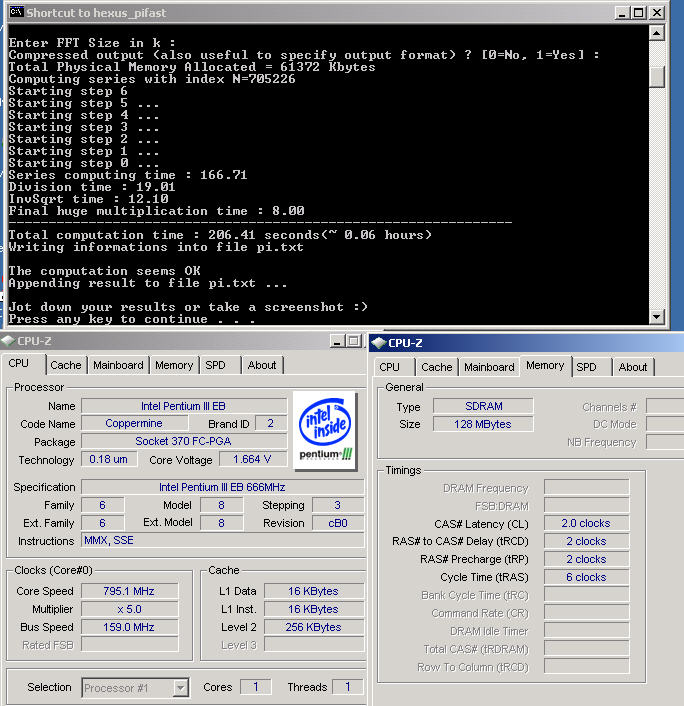
Task: Select Mainboard tab in right CPU-Z window
Action: click(489, 367)
